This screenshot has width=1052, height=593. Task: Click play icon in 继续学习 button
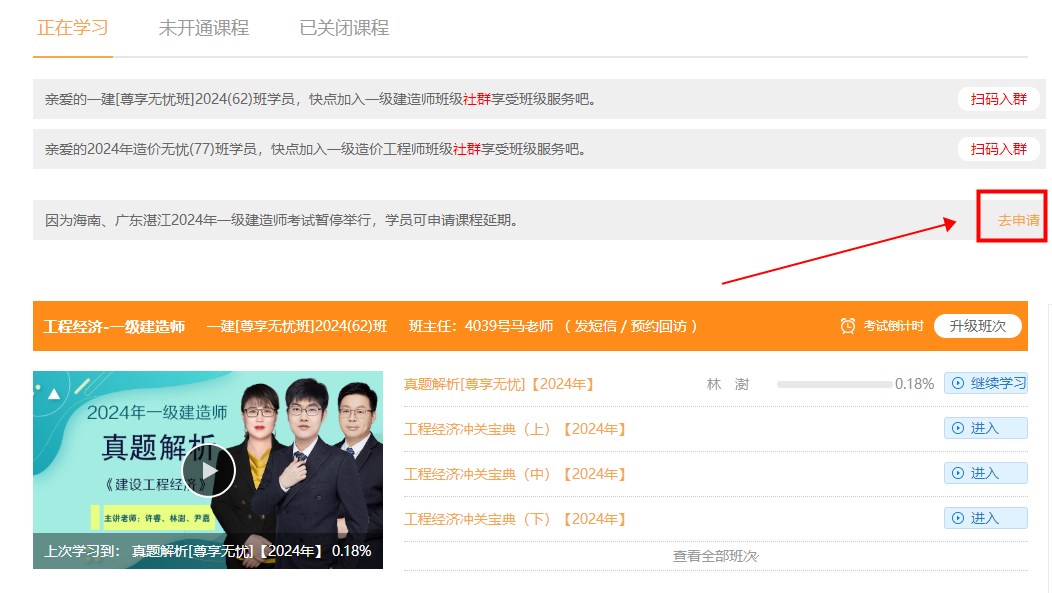click(x=958, y=383)
